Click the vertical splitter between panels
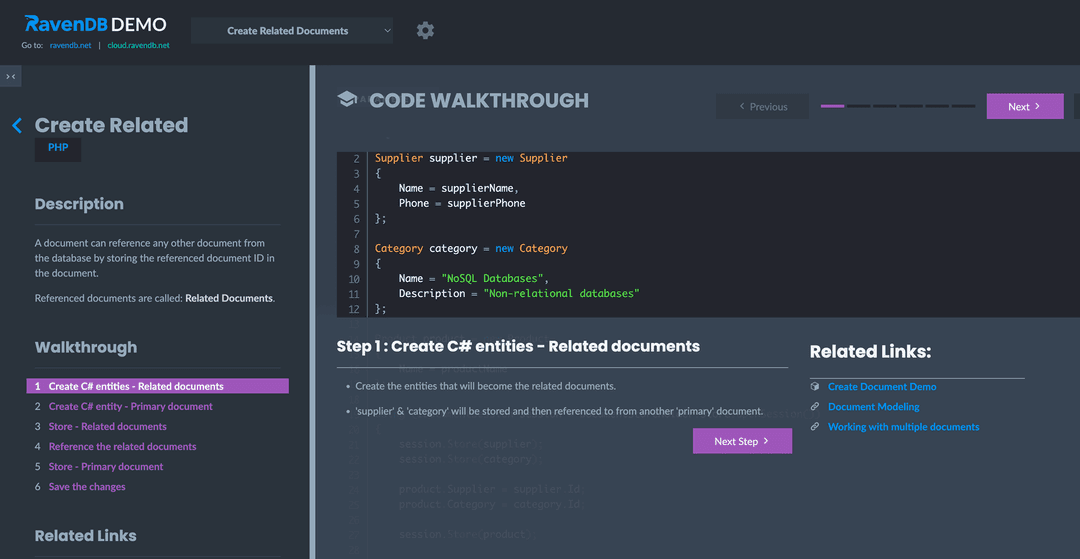1080x559 pixels. coord(312,312)
